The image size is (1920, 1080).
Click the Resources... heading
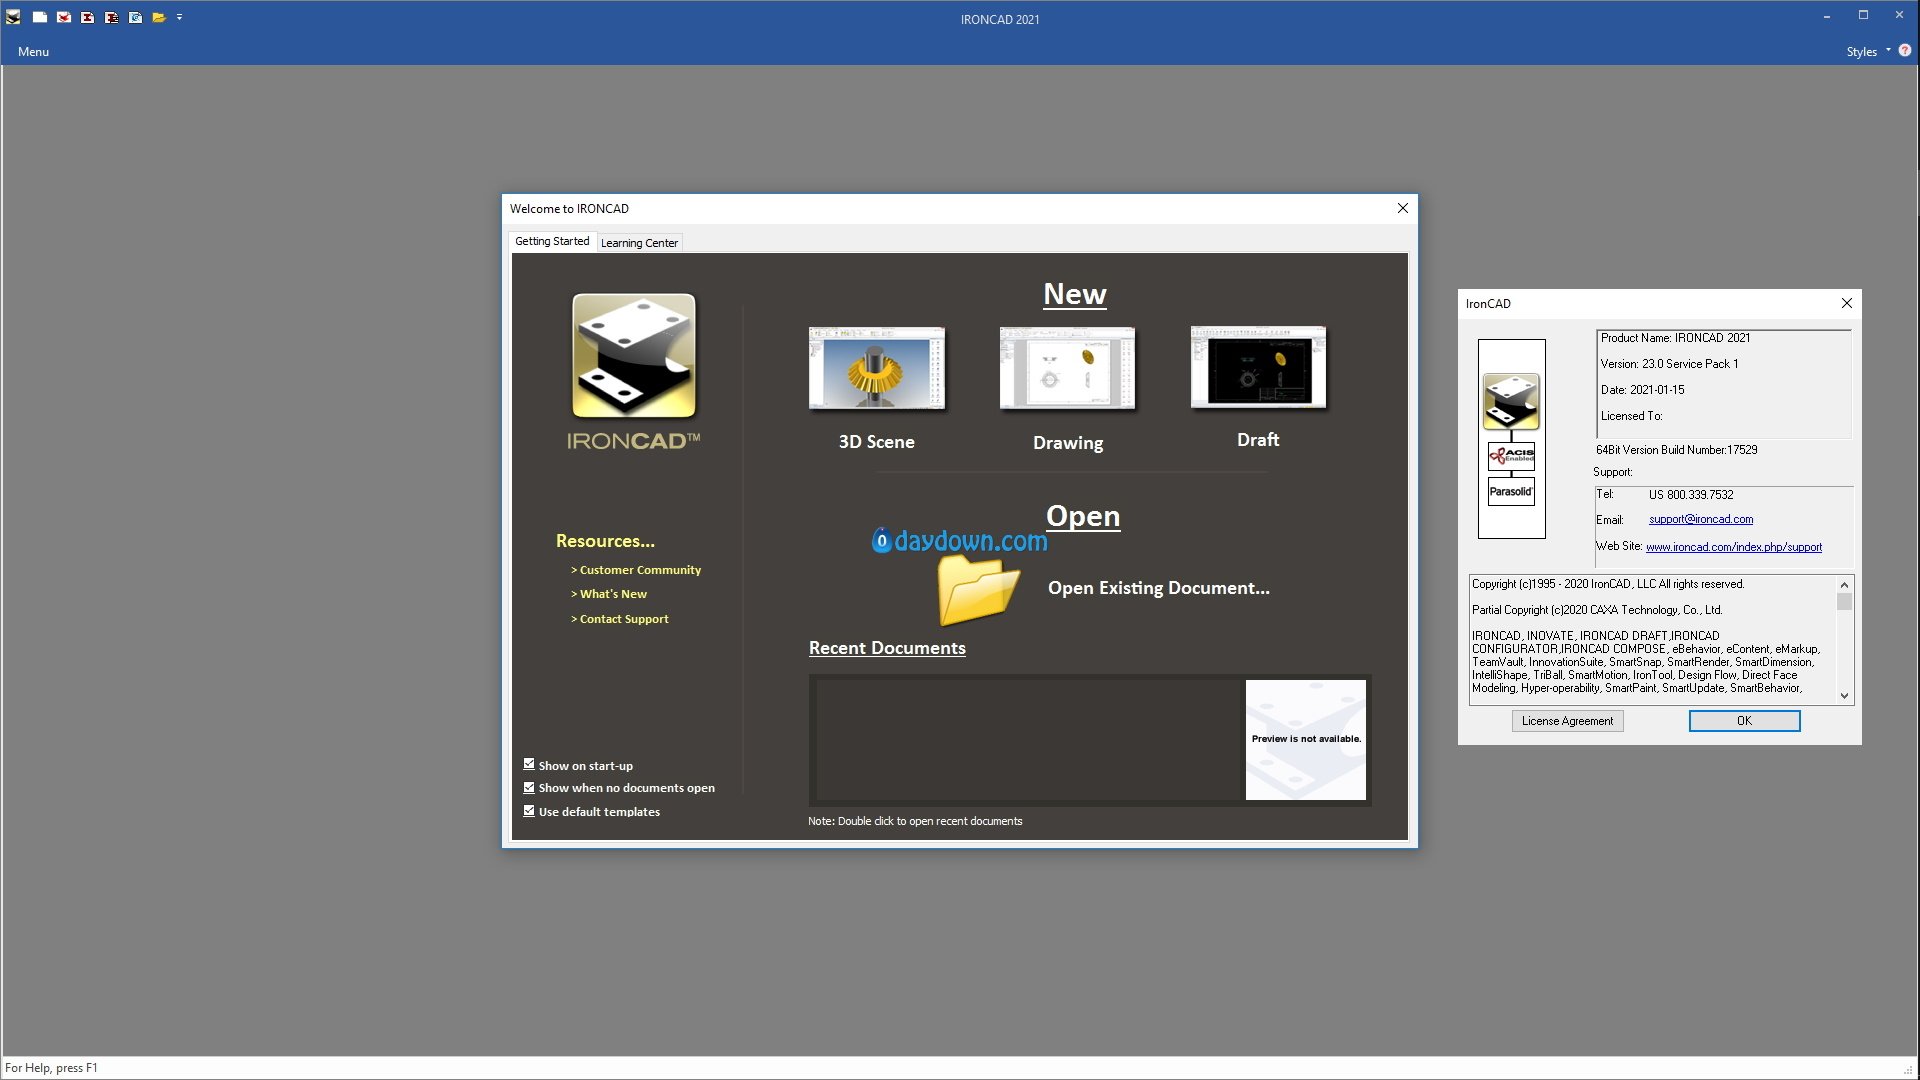pyautogui.click(x=605, y=541)
